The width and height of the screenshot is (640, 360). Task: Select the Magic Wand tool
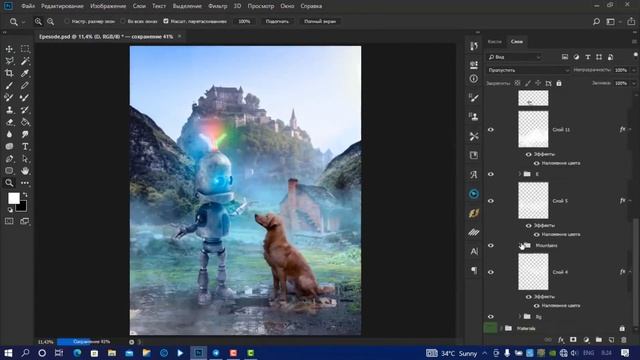coord(25,61)
